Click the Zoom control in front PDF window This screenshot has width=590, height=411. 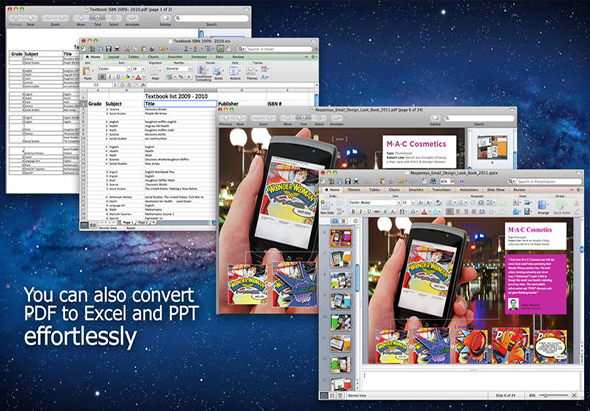click(x=263, y=118)
